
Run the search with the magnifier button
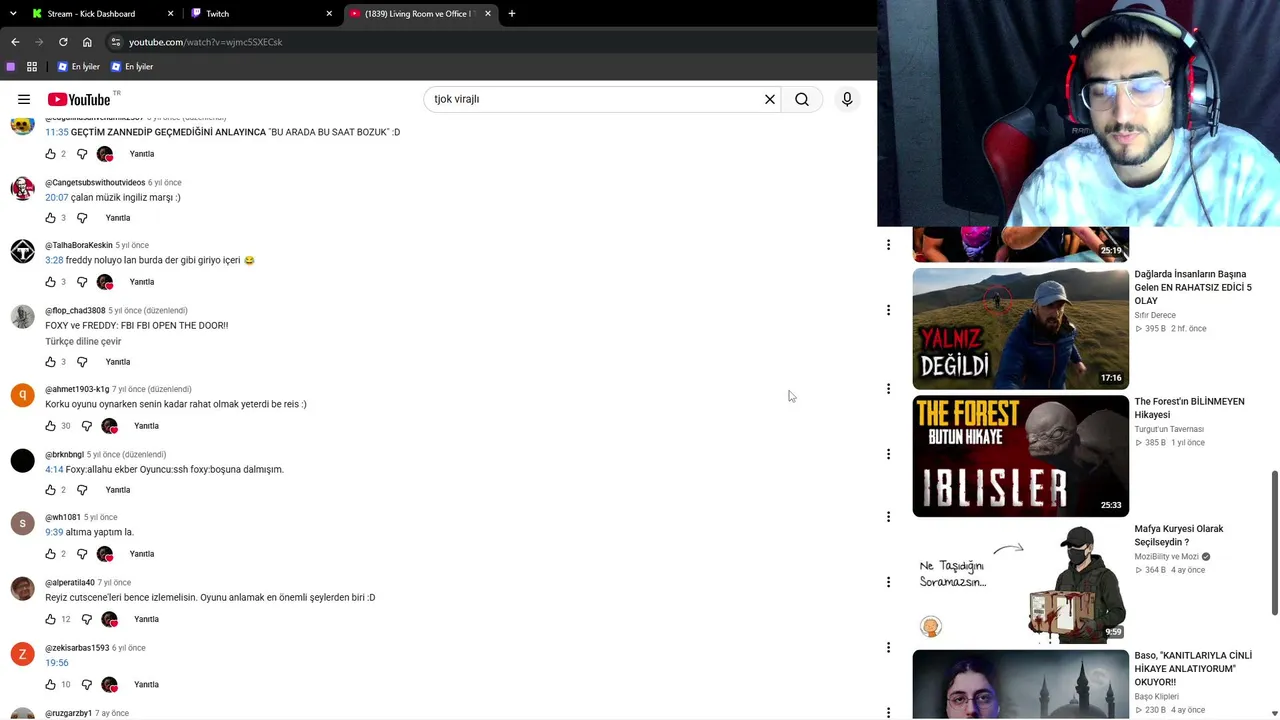click(802, 99)
